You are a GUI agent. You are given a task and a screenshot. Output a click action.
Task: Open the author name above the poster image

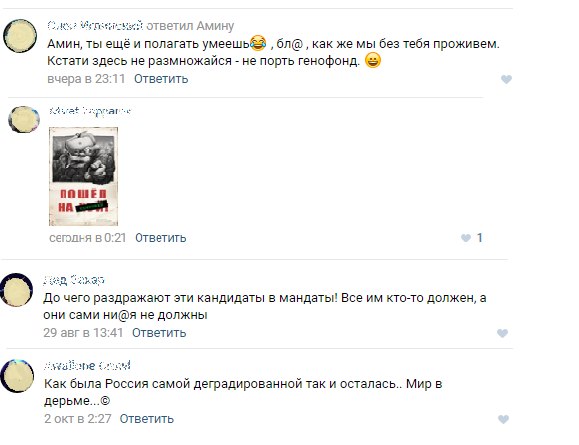click(x=90, y=110)
